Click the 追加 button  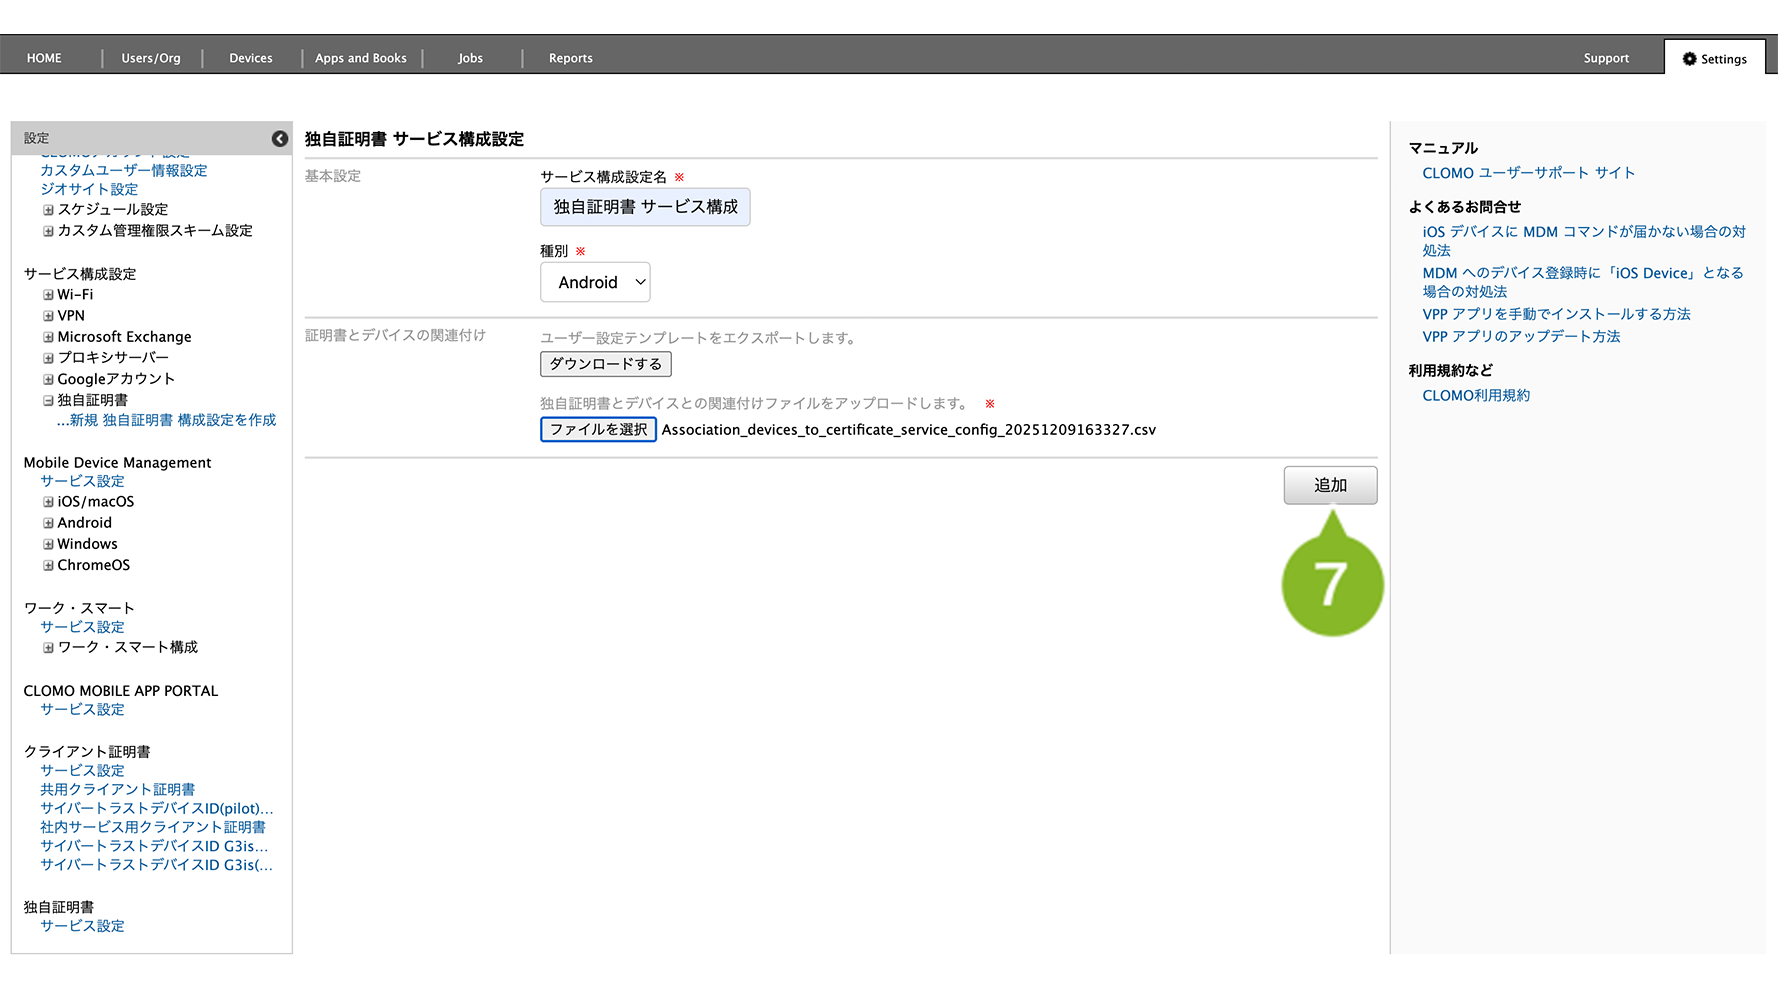click(1329, 485)
